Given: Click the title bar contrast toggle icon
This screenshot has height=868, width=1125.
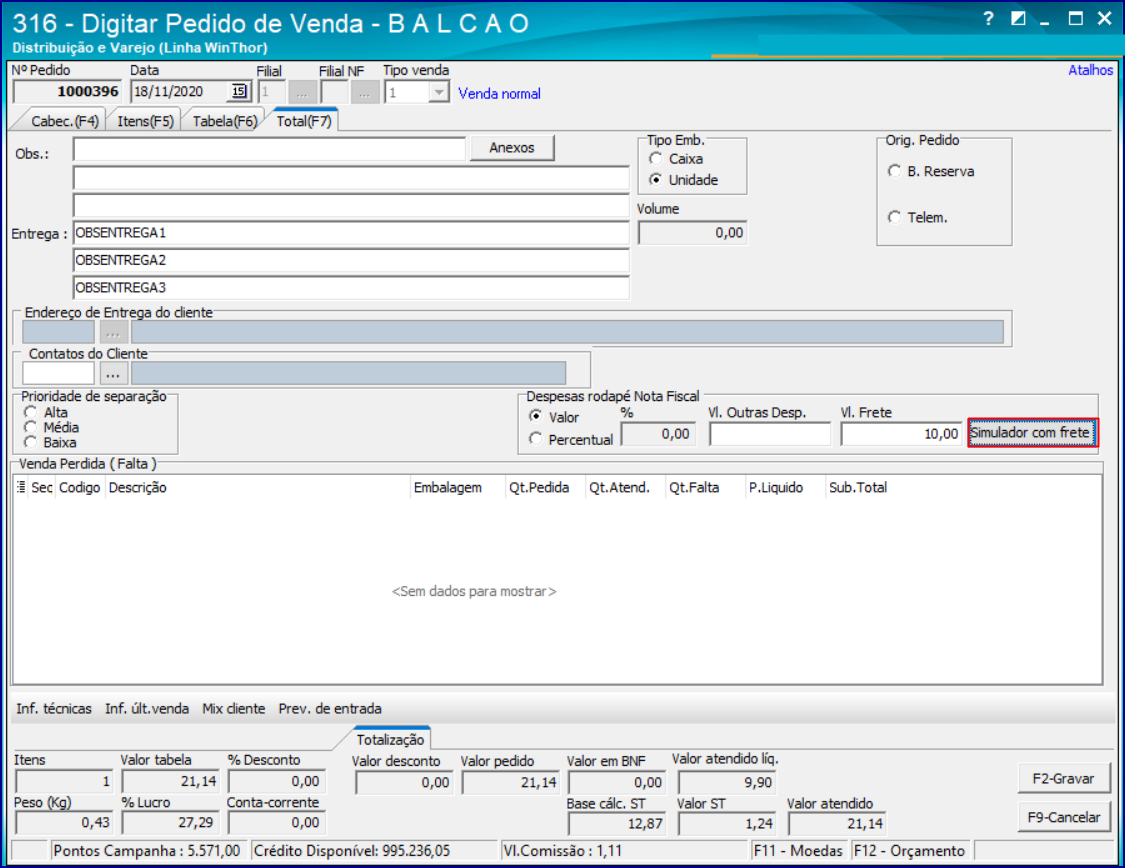Looking at the screenshot, I should click(x=1018, y=19).
